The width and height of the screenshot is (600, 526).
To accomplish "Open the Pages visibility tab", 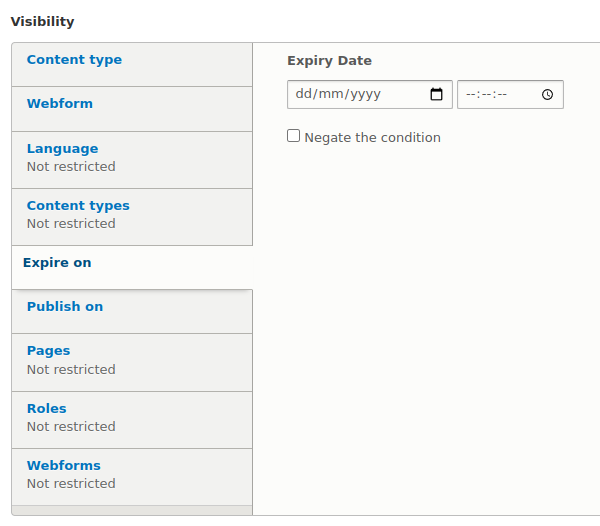I will [x=48, y=351].
